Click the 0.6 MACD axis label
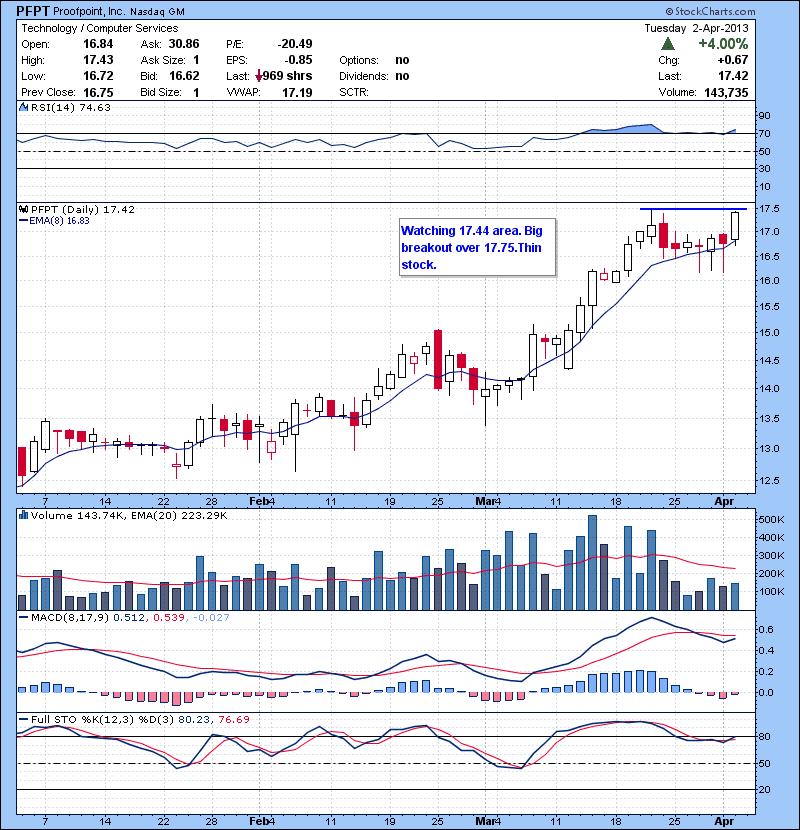This screenshot has width=800, height=830. pos(767,629)
